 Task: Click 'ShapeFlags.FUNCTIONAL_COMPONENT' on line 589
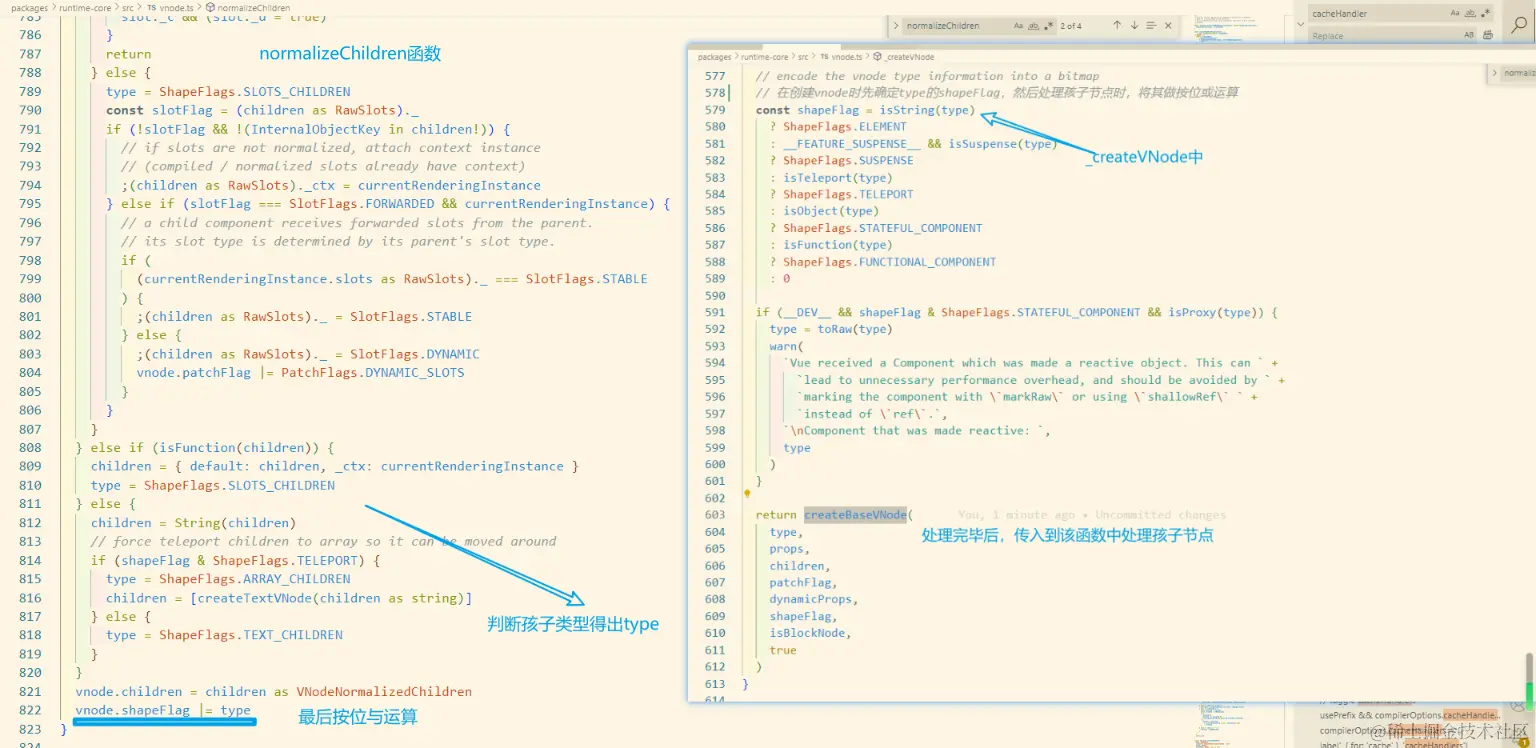[889, 262]
